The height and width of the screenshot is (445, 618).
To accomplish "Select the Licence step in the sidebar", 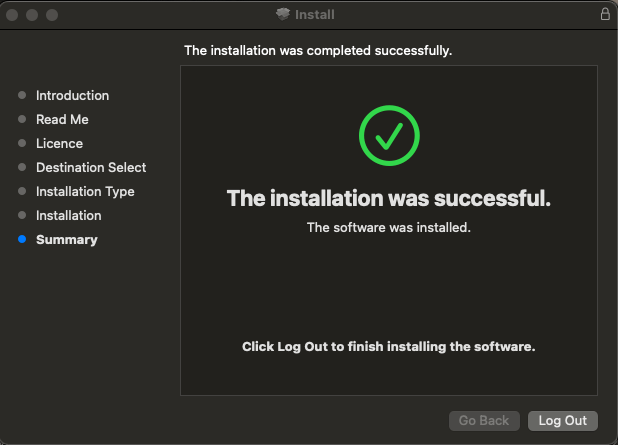I will [59, 144].
